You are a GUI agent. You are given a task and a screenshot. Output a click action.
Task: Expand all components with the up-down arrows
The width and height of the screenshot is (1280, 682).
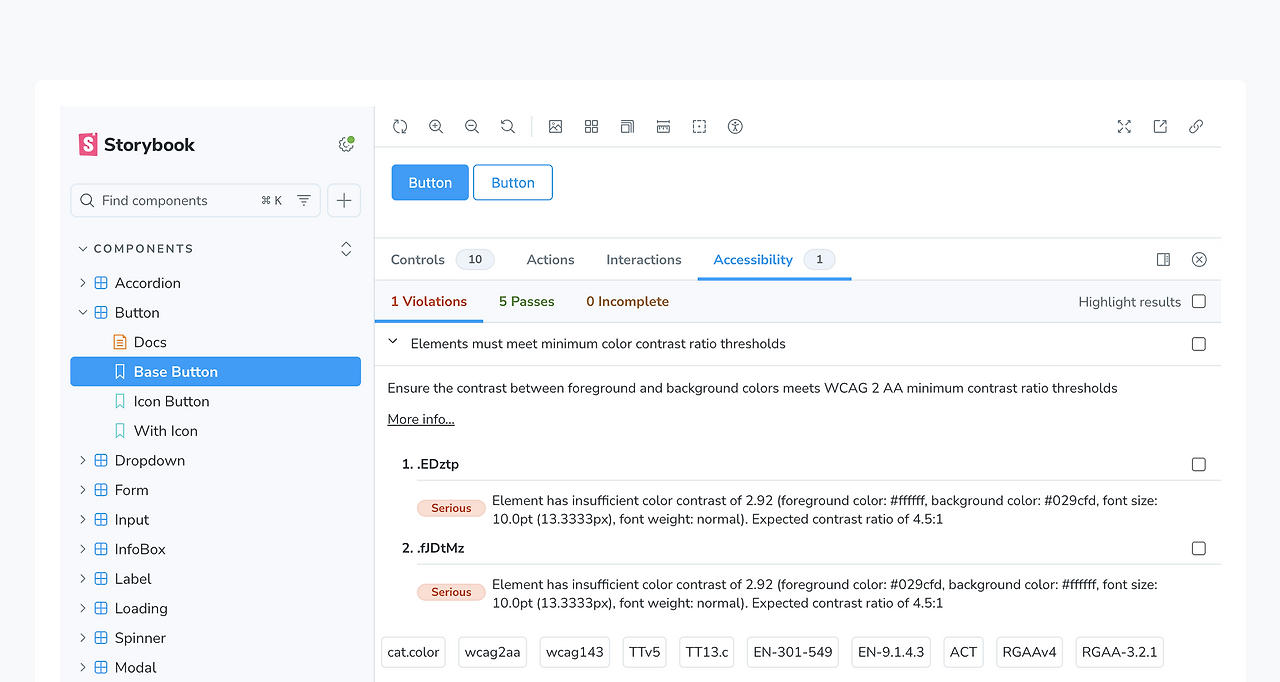(x=346, y=248)
